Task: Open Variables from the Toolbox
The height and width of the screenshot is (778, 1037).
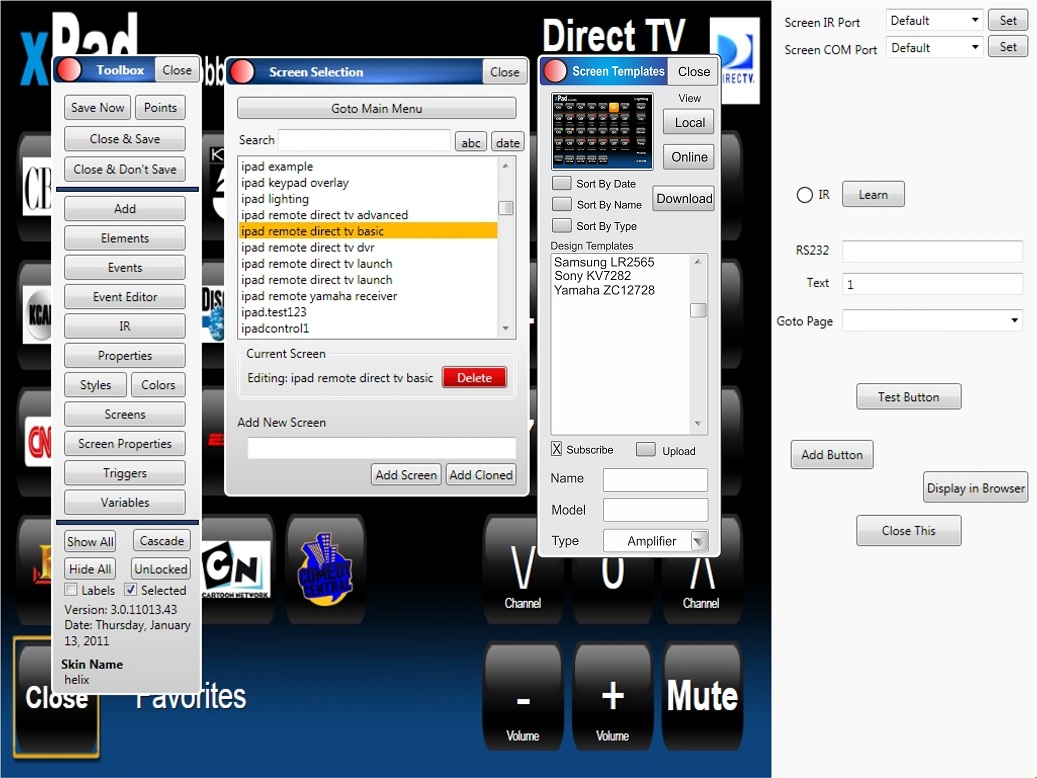Action: pyautogui.click(x=125, y=503)
